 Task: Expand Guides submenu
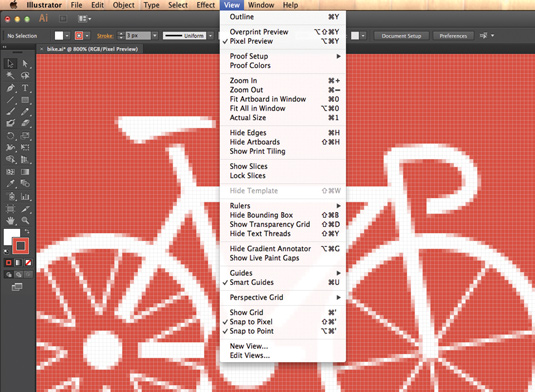tap(283, 273)
